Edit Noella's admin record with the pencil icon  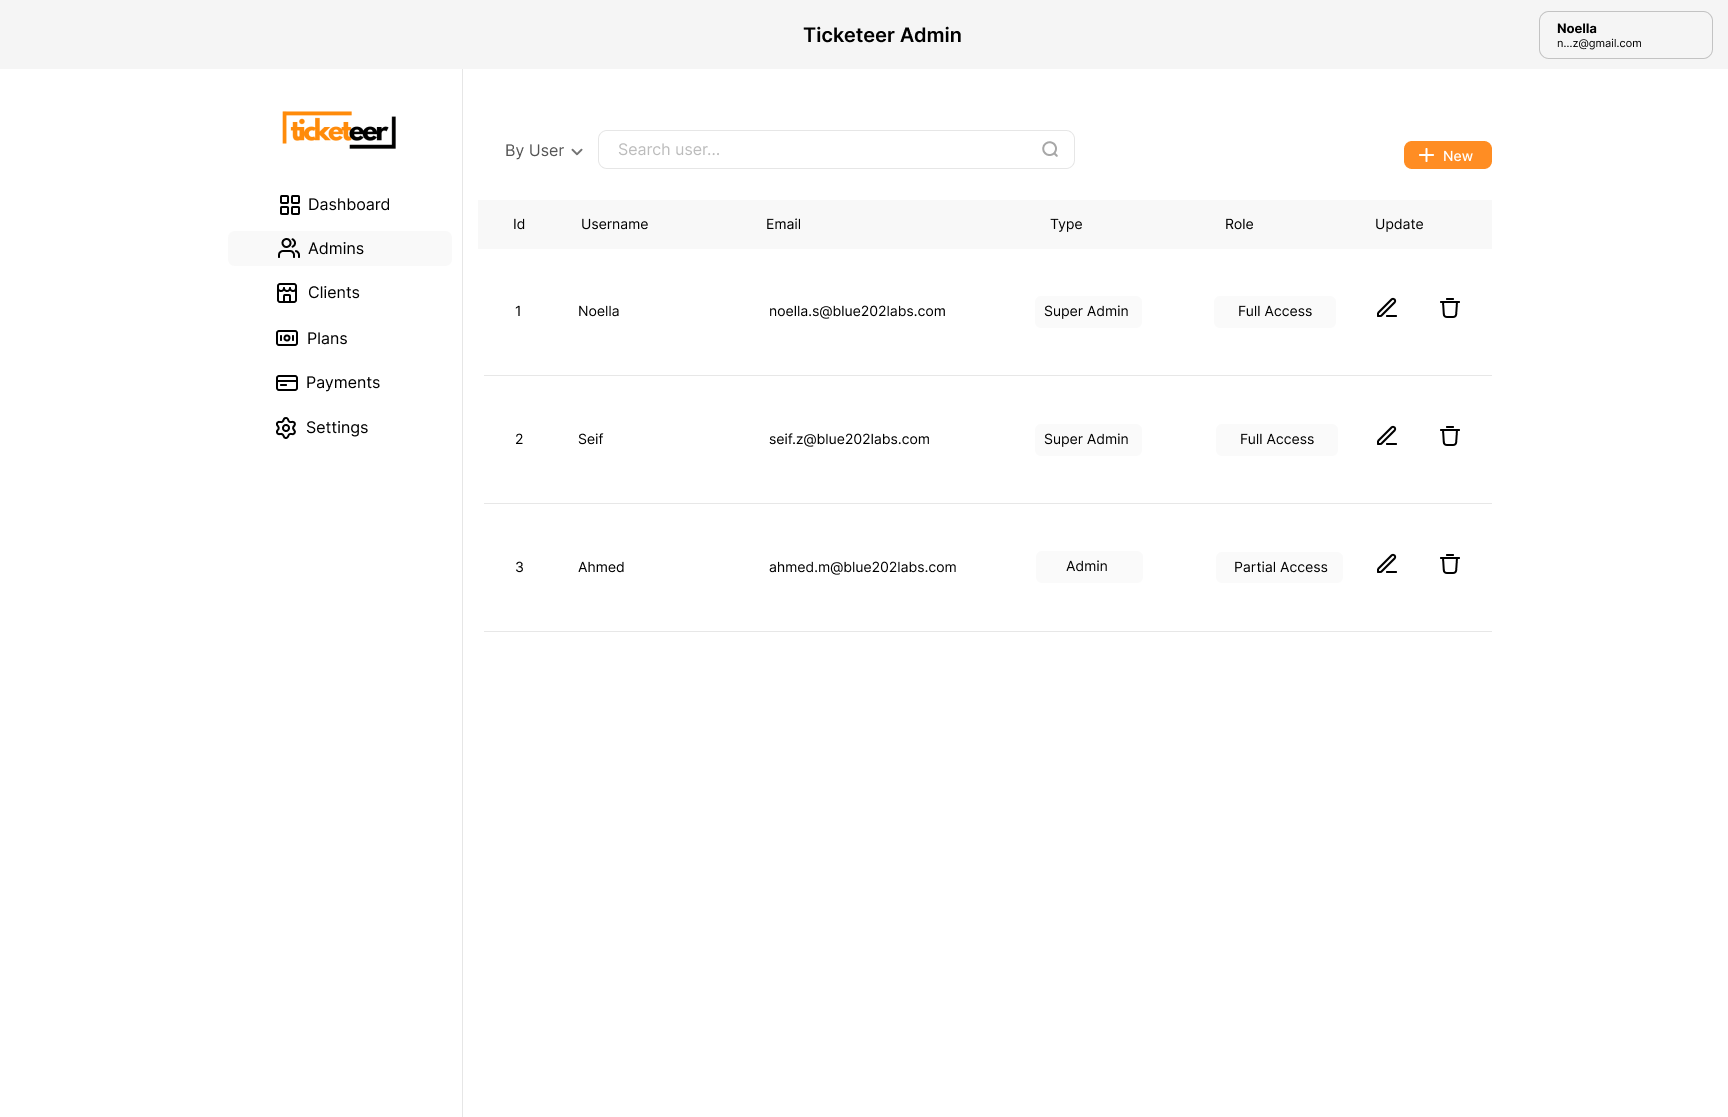pos(1386,308)
